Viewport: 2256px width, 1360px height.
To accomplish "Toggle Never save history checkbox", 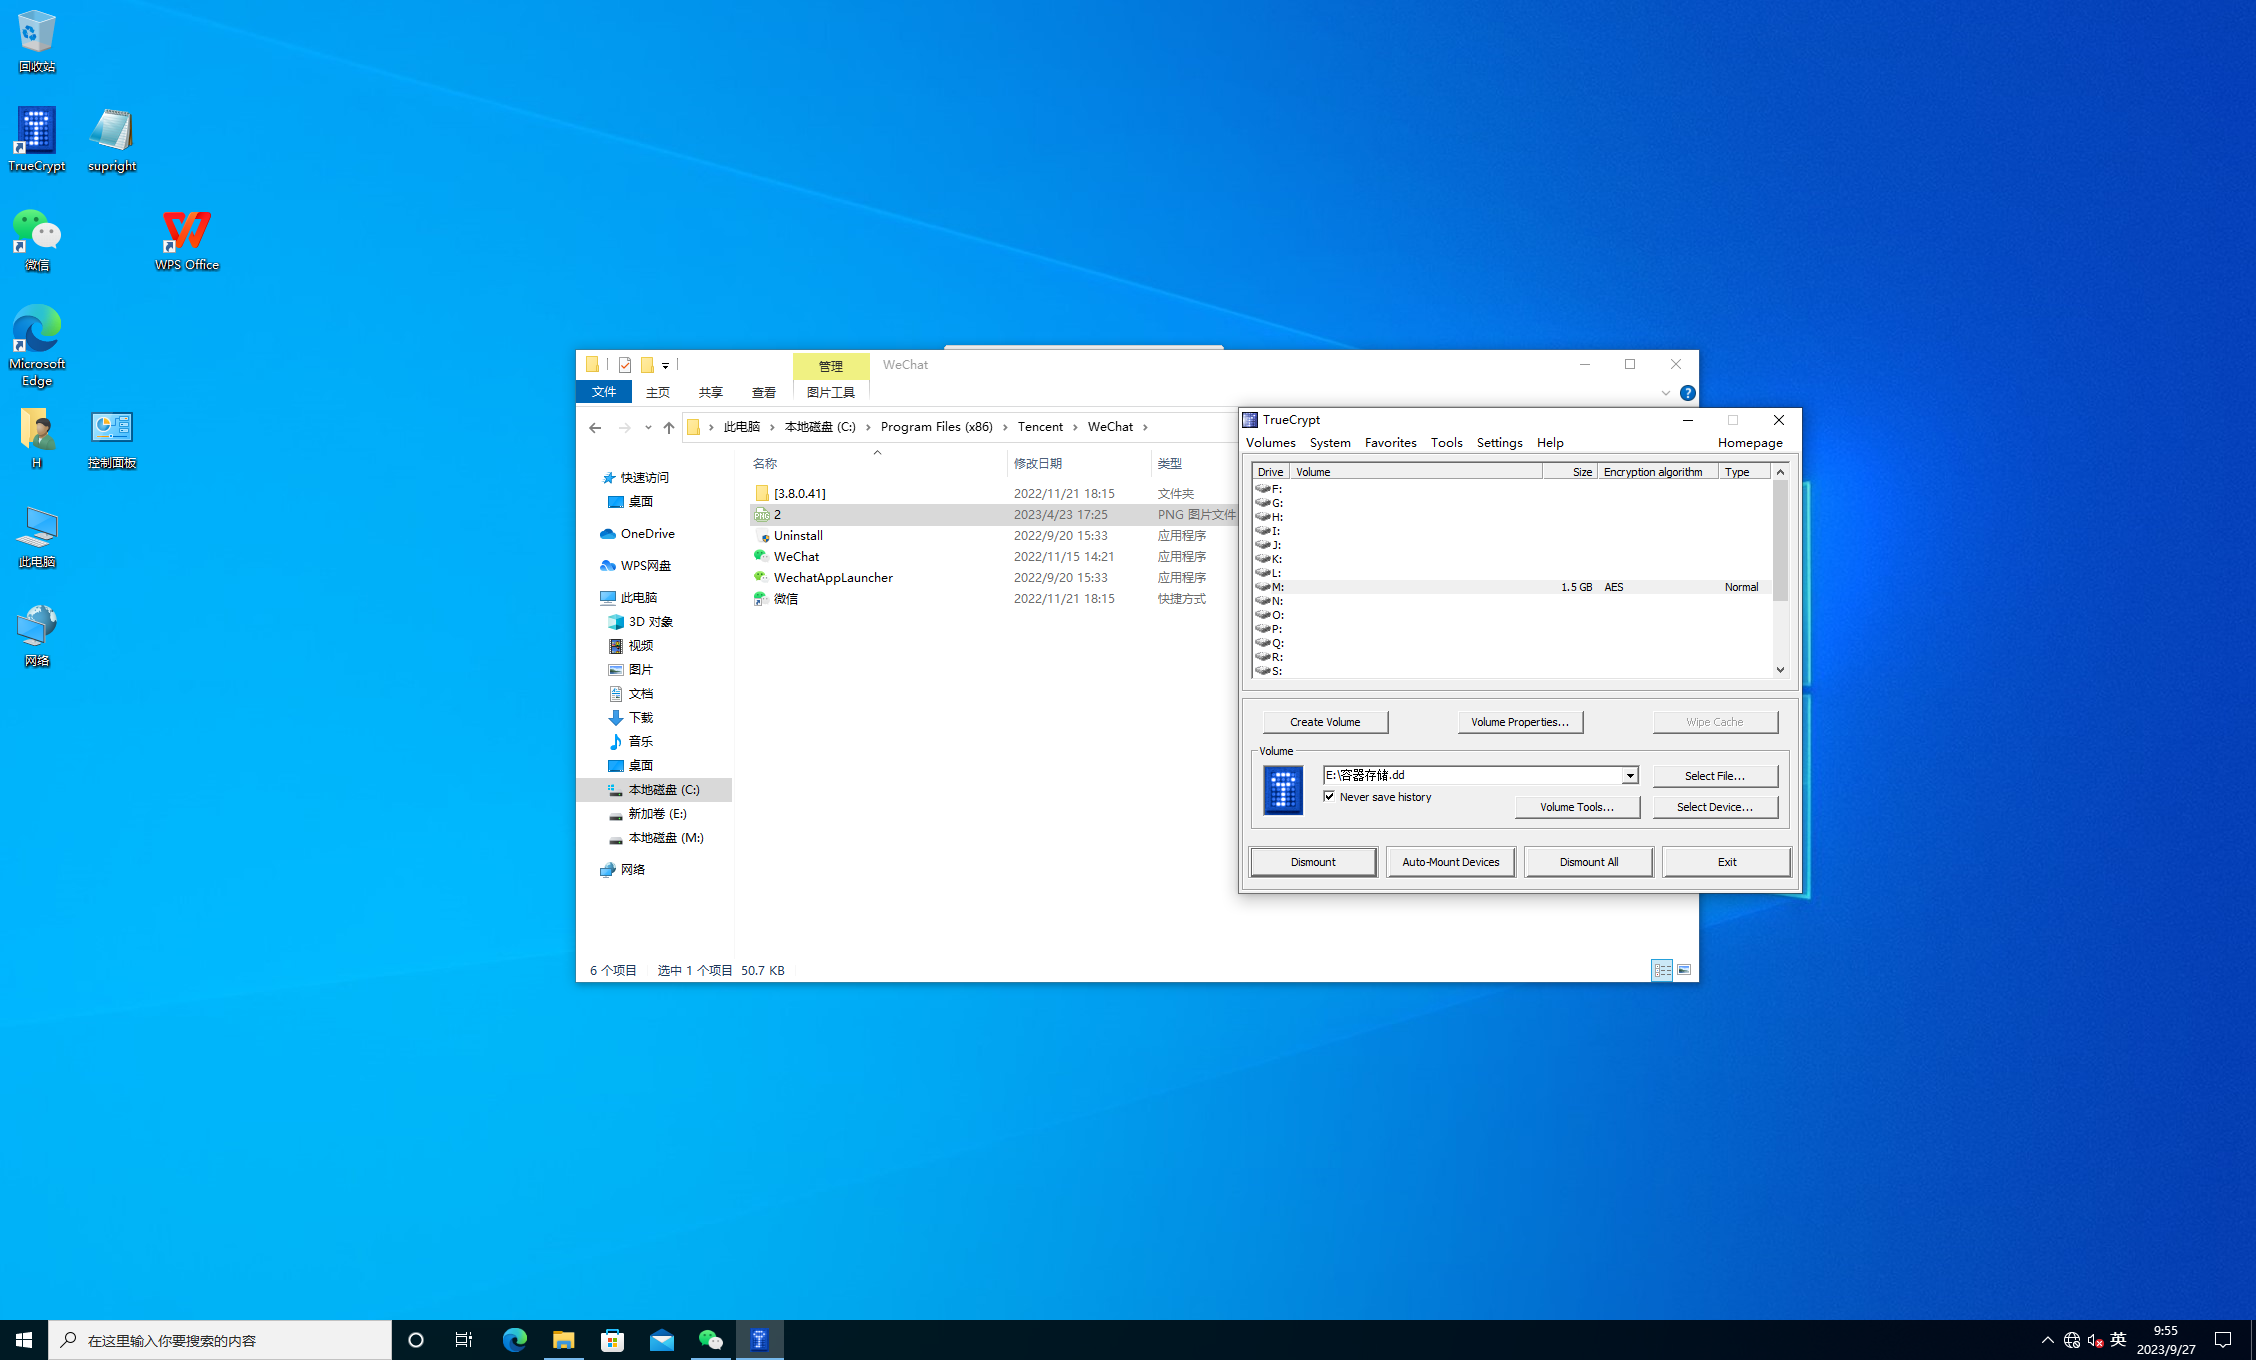I will tap(1329, 797).
